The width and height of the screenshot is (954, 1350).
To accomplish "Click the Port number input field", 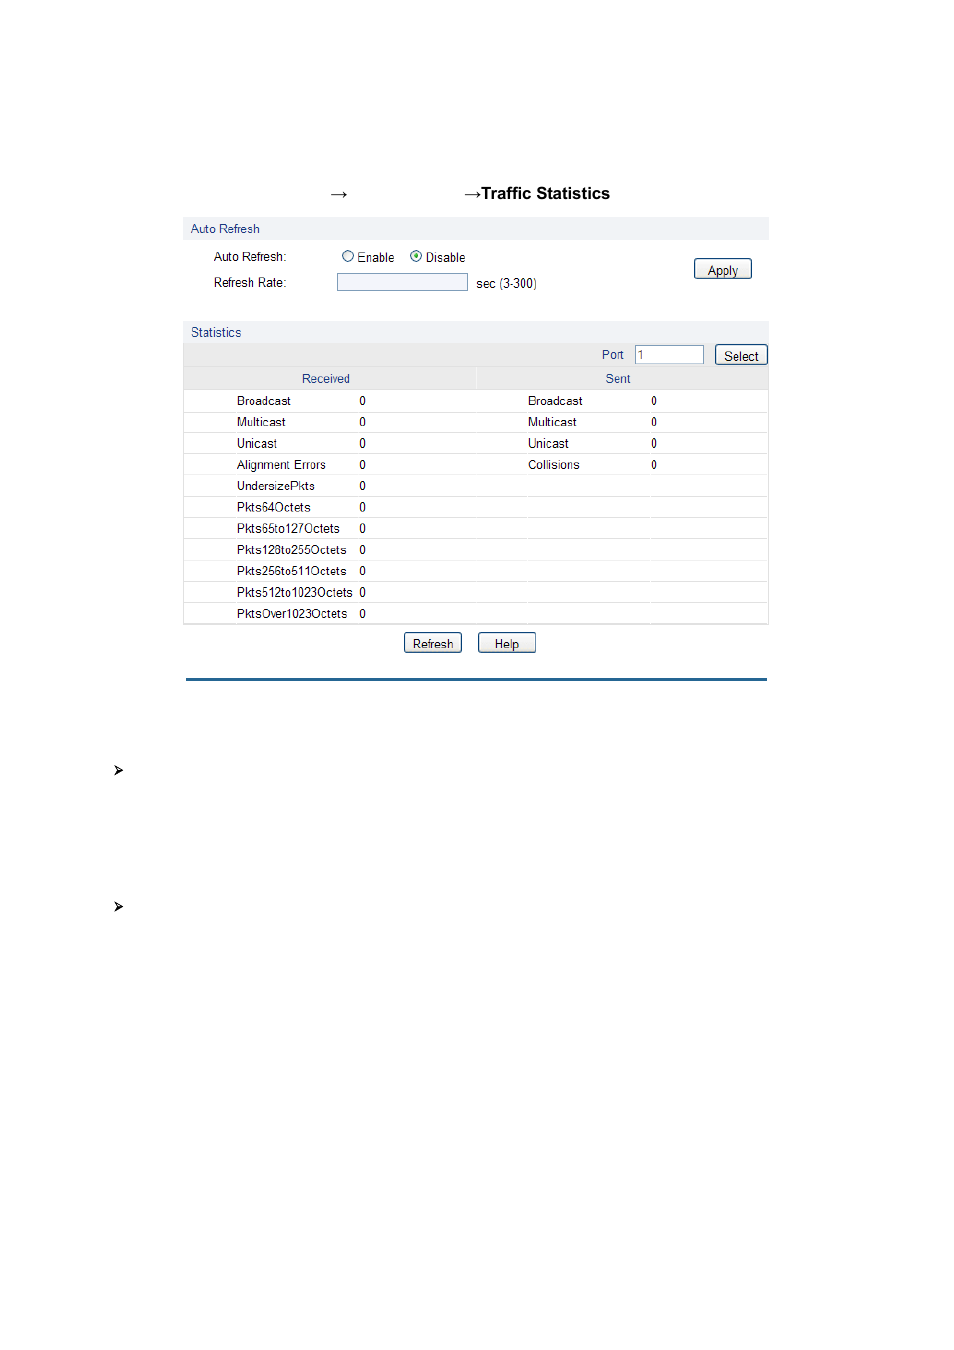I will point(669,355).
